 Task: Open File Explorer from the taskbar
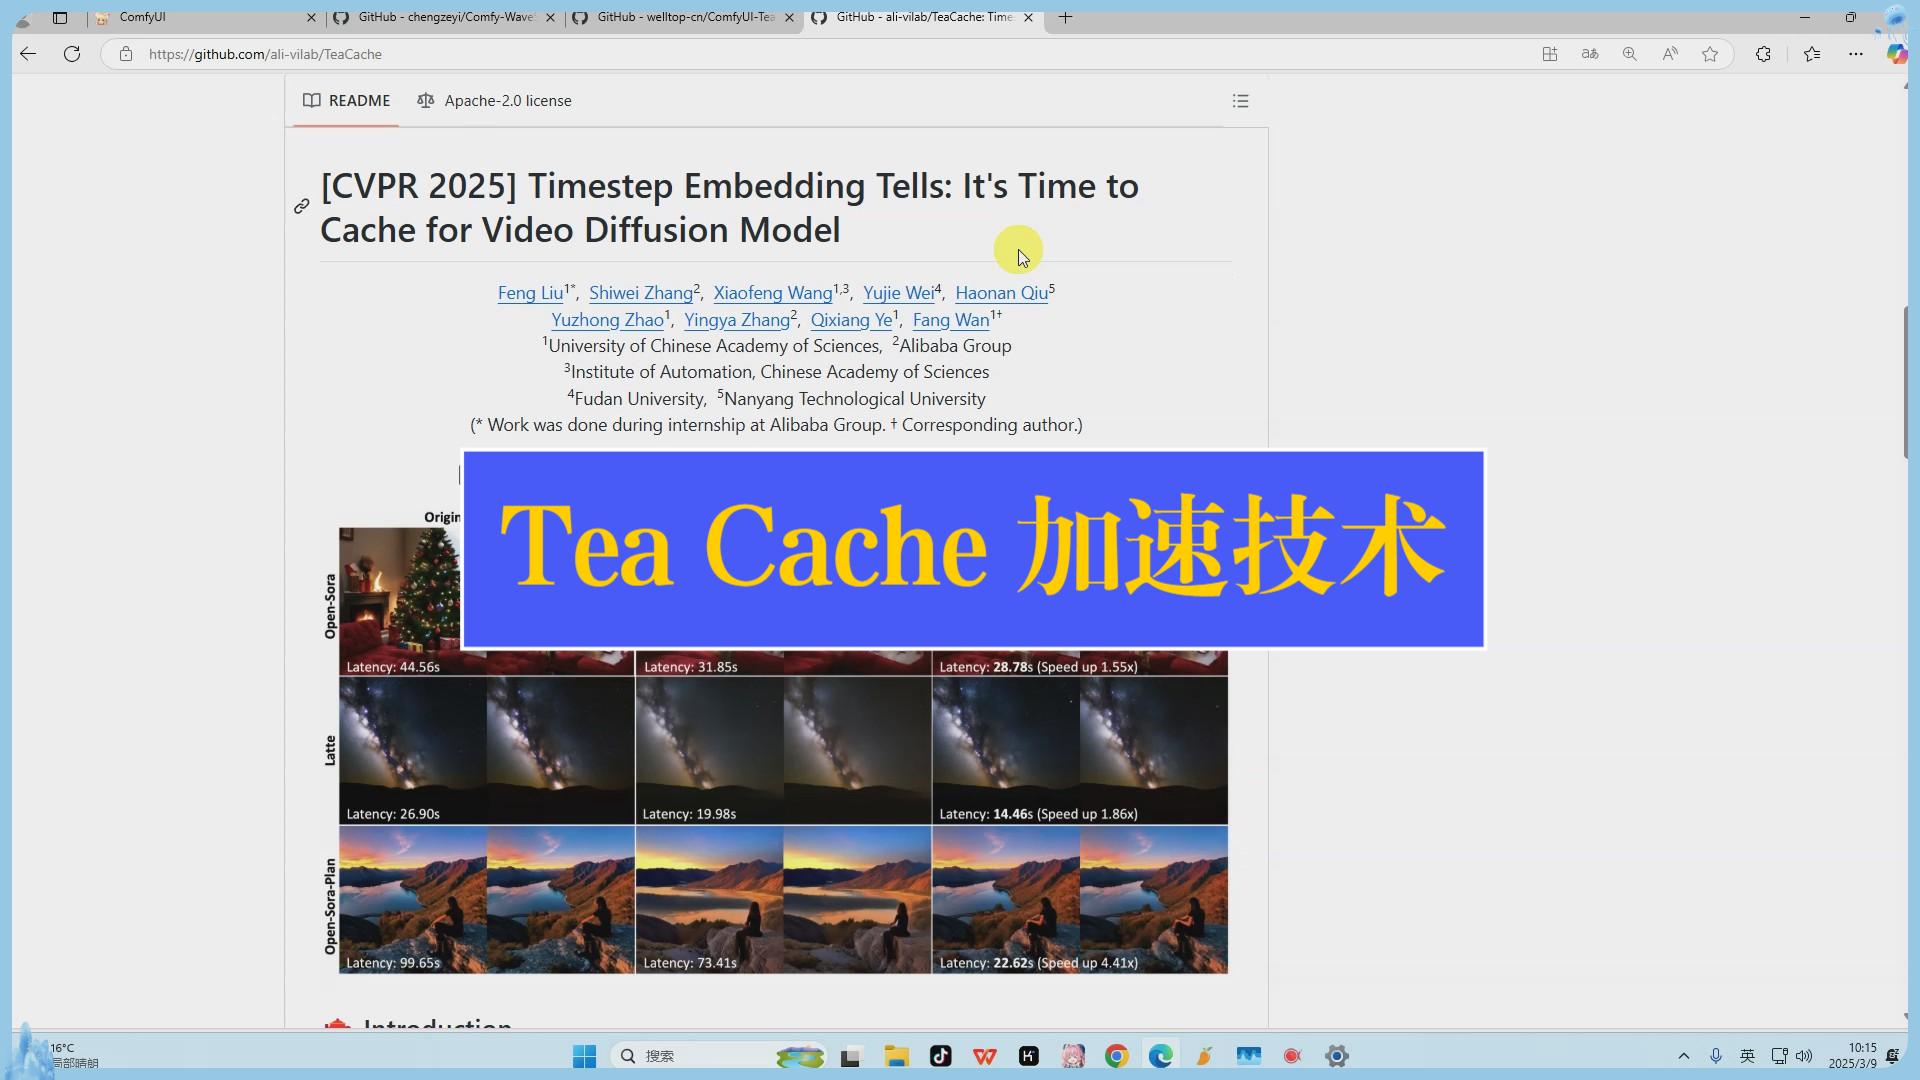click(x=896, y=1056)
